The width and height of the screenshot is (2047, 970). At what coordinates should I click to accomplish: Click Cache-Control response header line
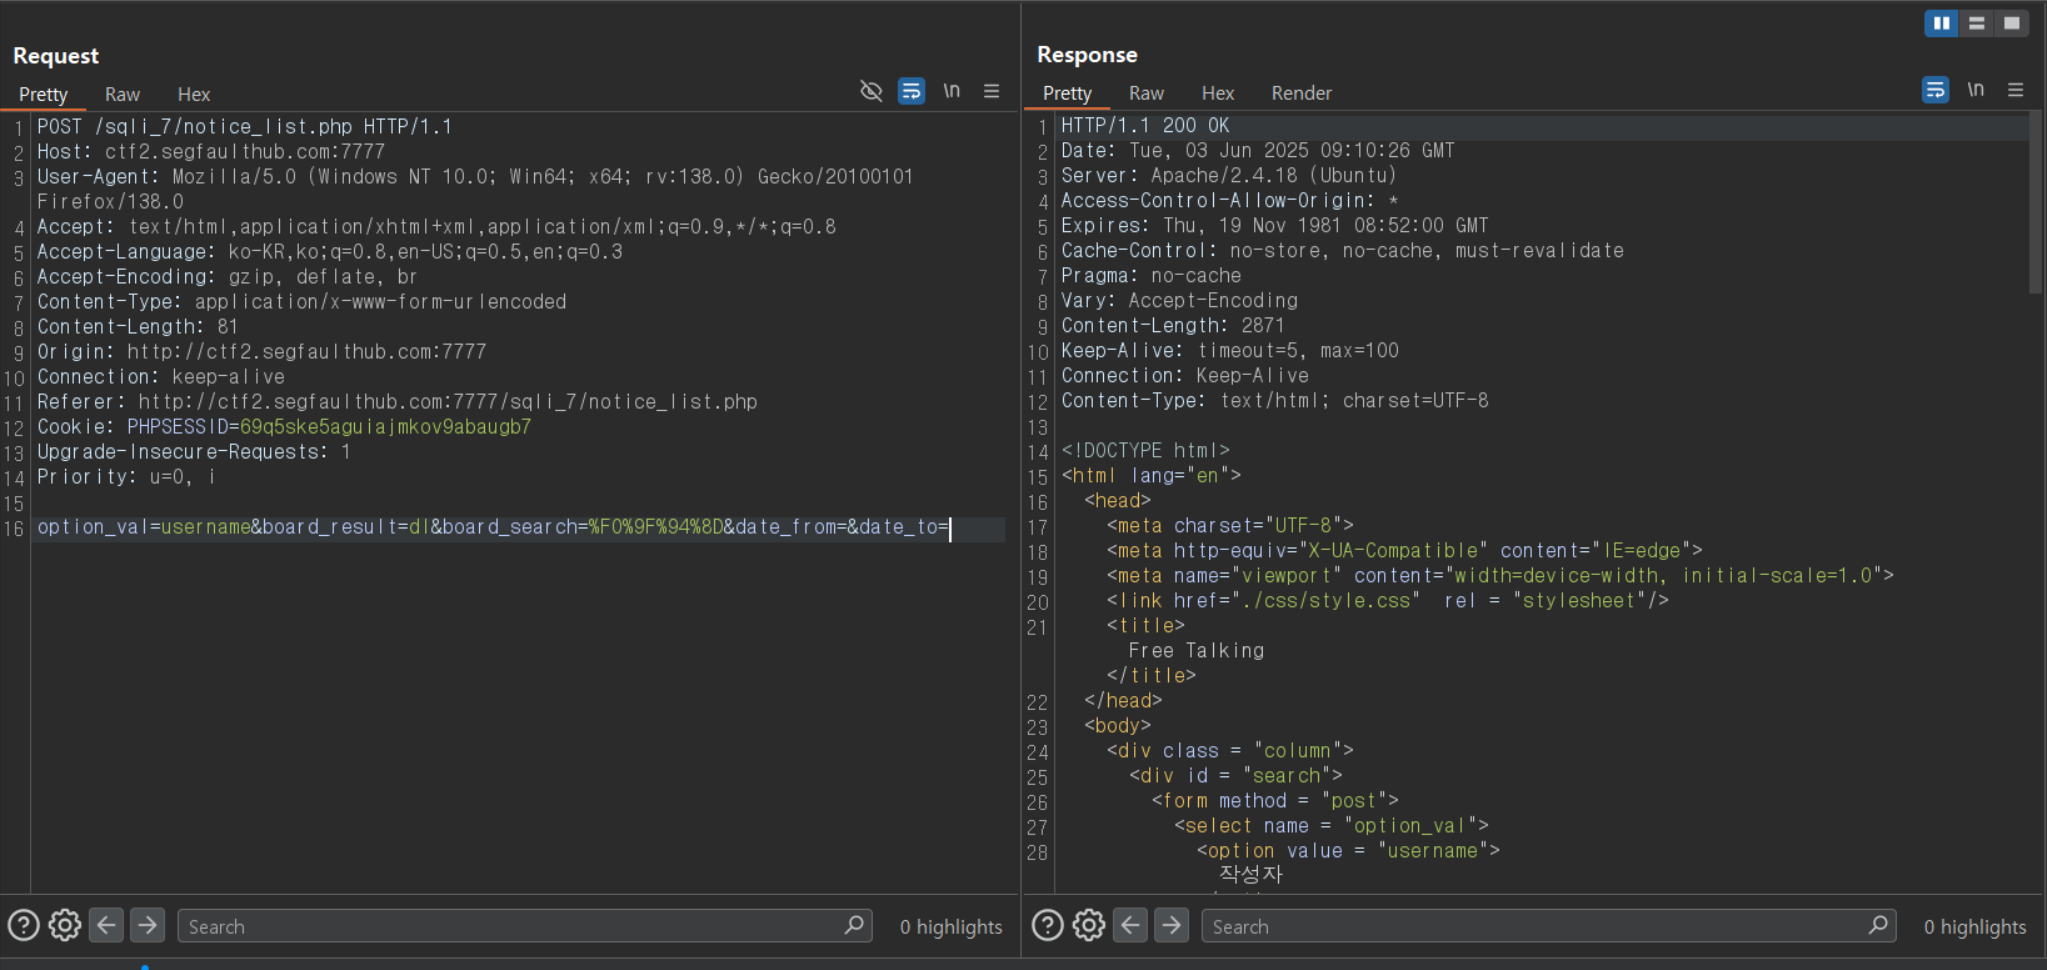(1342, 251)
